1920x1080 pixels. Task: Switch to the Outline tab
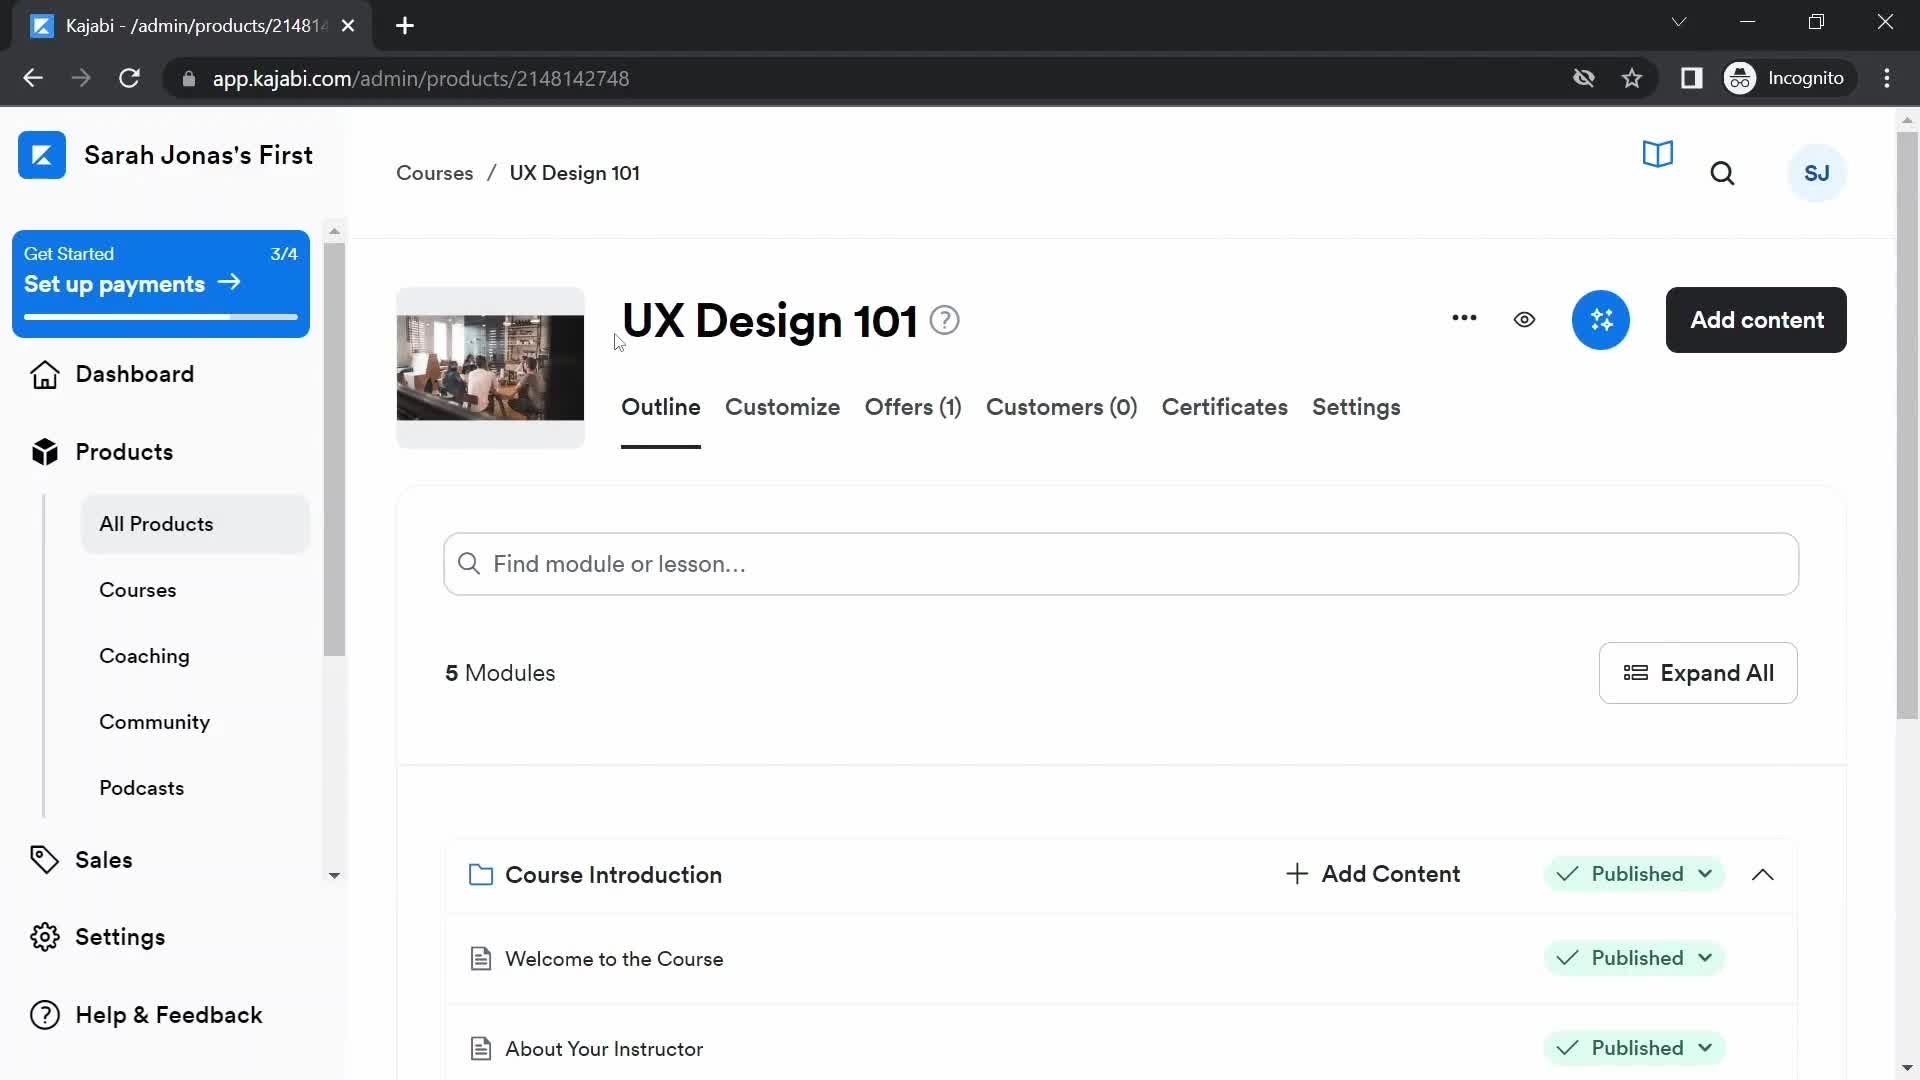(x=661, y=407)
